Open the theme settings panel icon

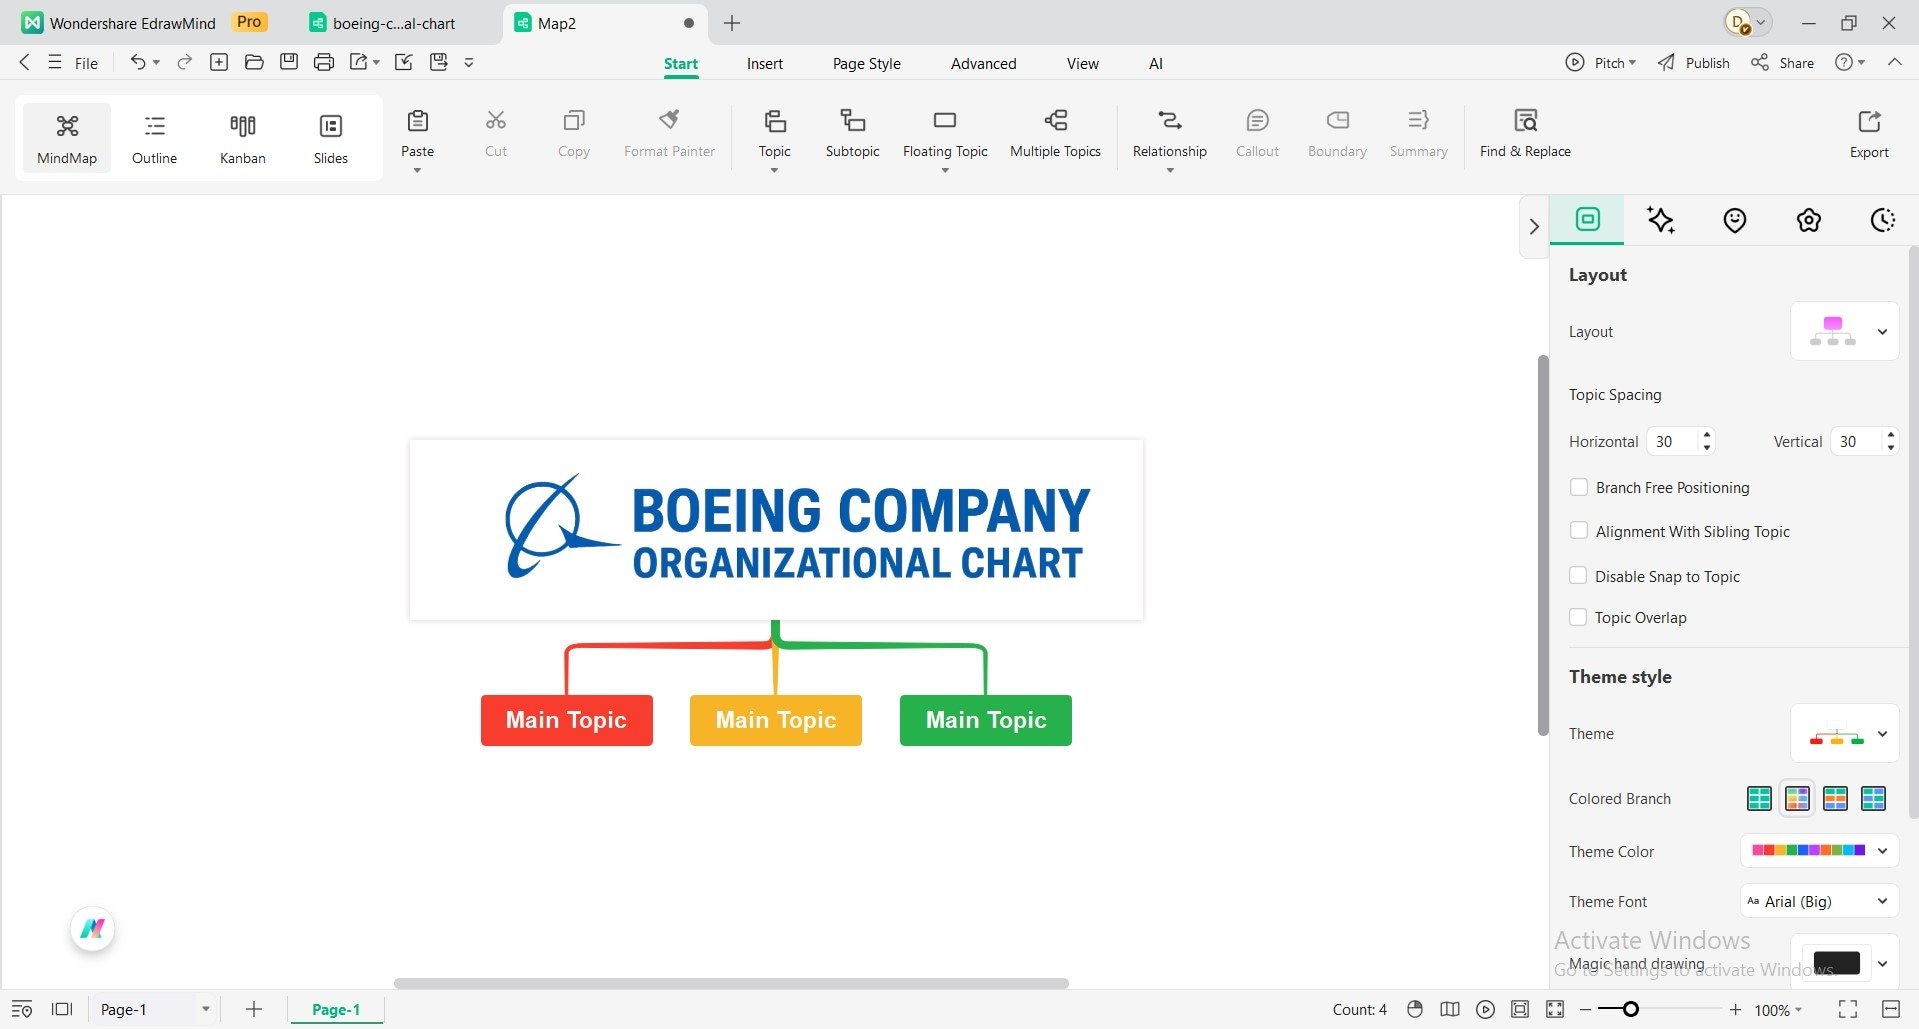click(1808, 220)
